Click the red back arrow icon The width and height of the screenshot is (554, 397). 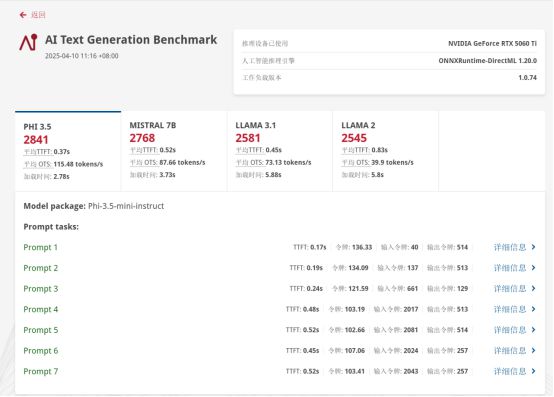[x=23, y=15]
